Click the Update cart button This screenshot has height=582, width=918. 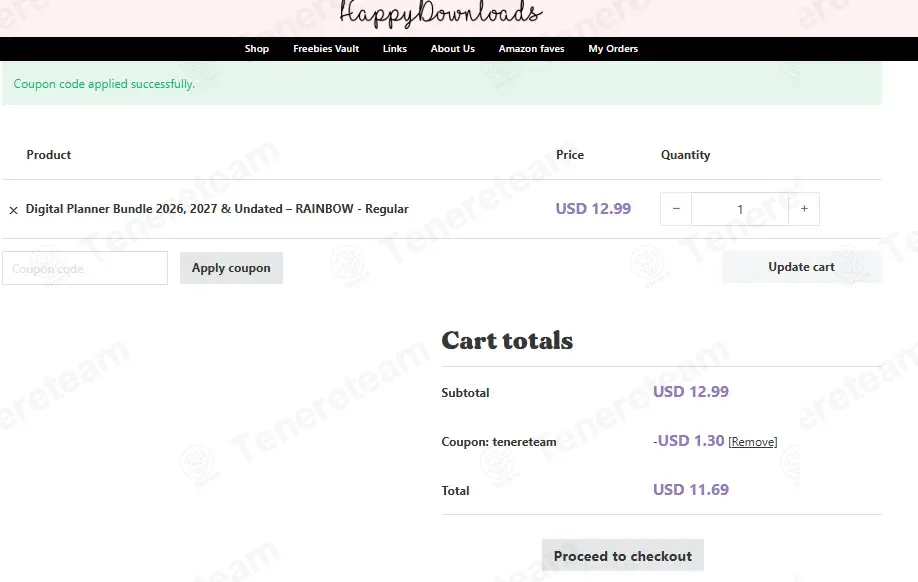pyautogui.click(x=801, y=267)
